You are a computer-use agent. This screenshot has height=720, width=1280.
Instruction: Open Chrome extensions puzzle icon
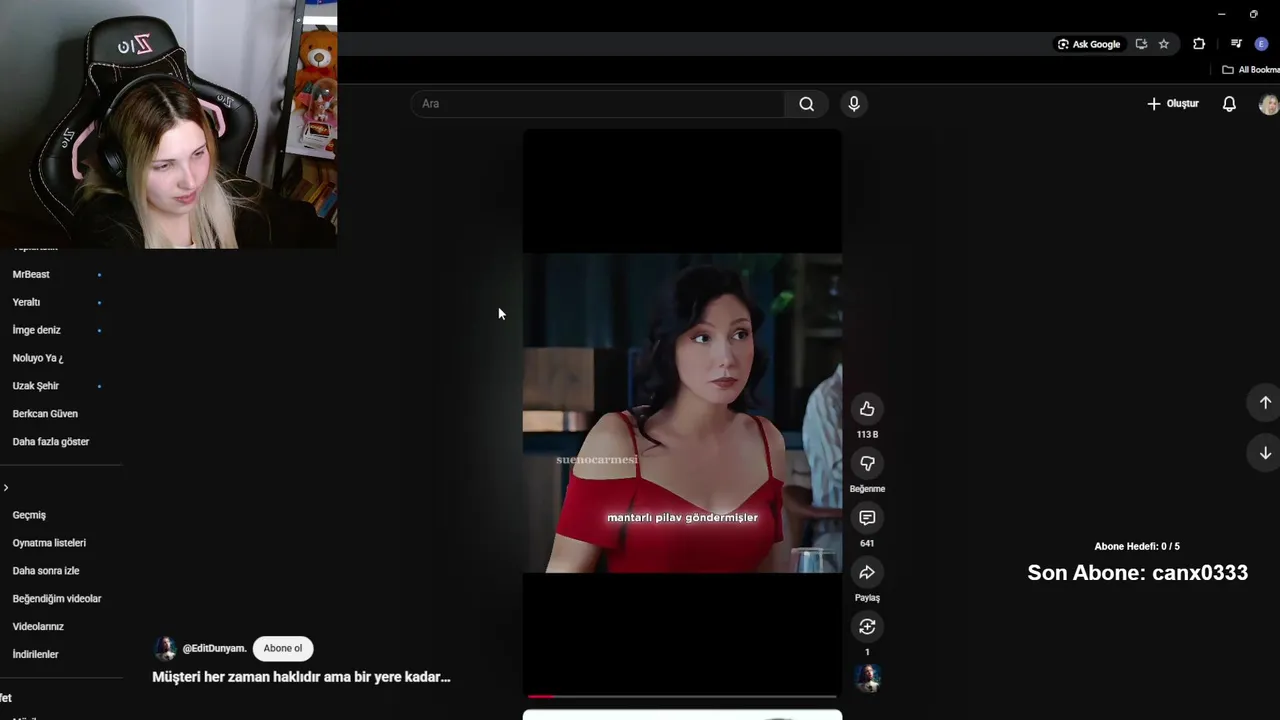(x=1199, y=44)
